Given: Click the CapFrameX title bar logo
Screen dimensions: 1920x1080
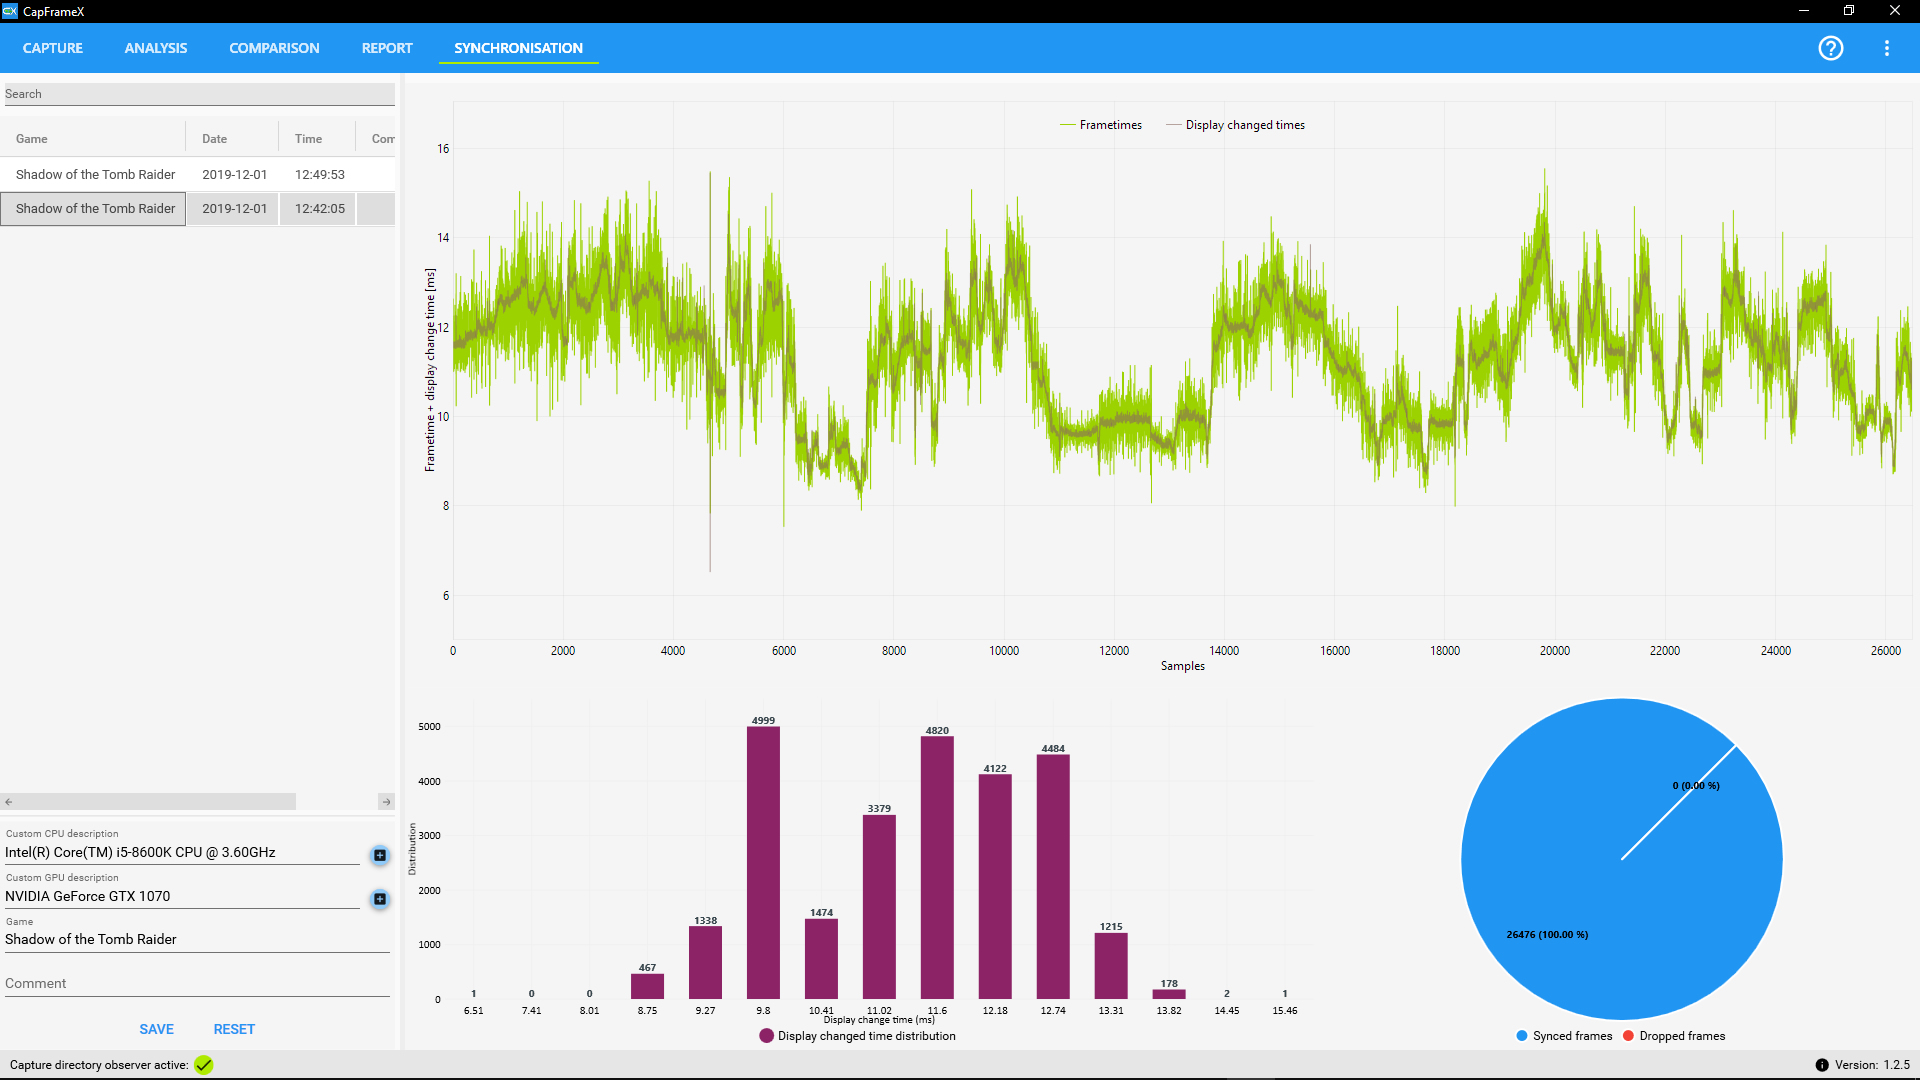Looking at the screenshot, I should [x=10, y=11].
